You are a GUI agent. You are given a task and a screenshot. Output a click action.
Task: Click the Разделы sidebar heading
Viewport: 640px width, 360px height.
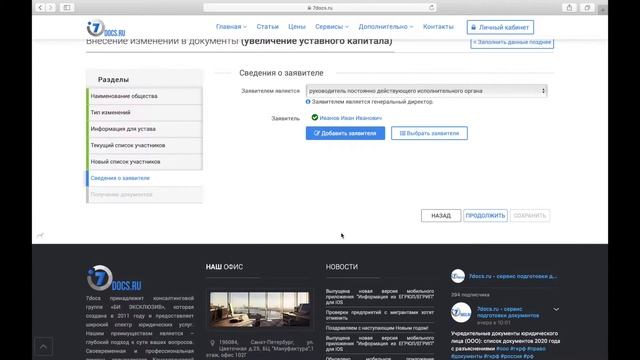[x=113, y=80]
